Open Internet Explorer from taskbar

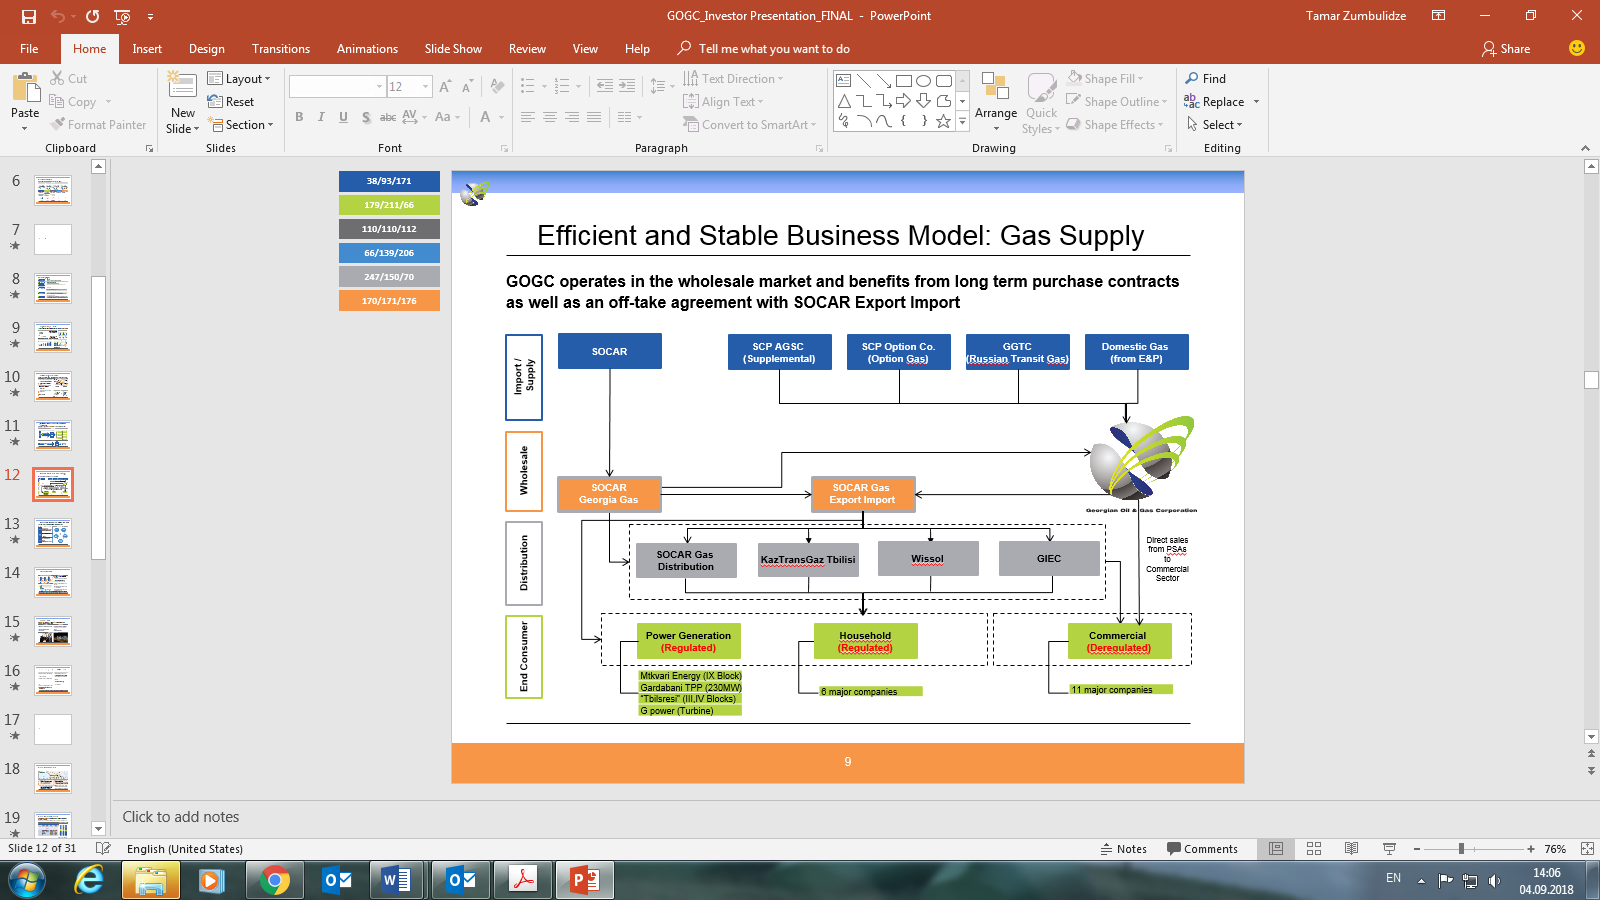[89, 880]
